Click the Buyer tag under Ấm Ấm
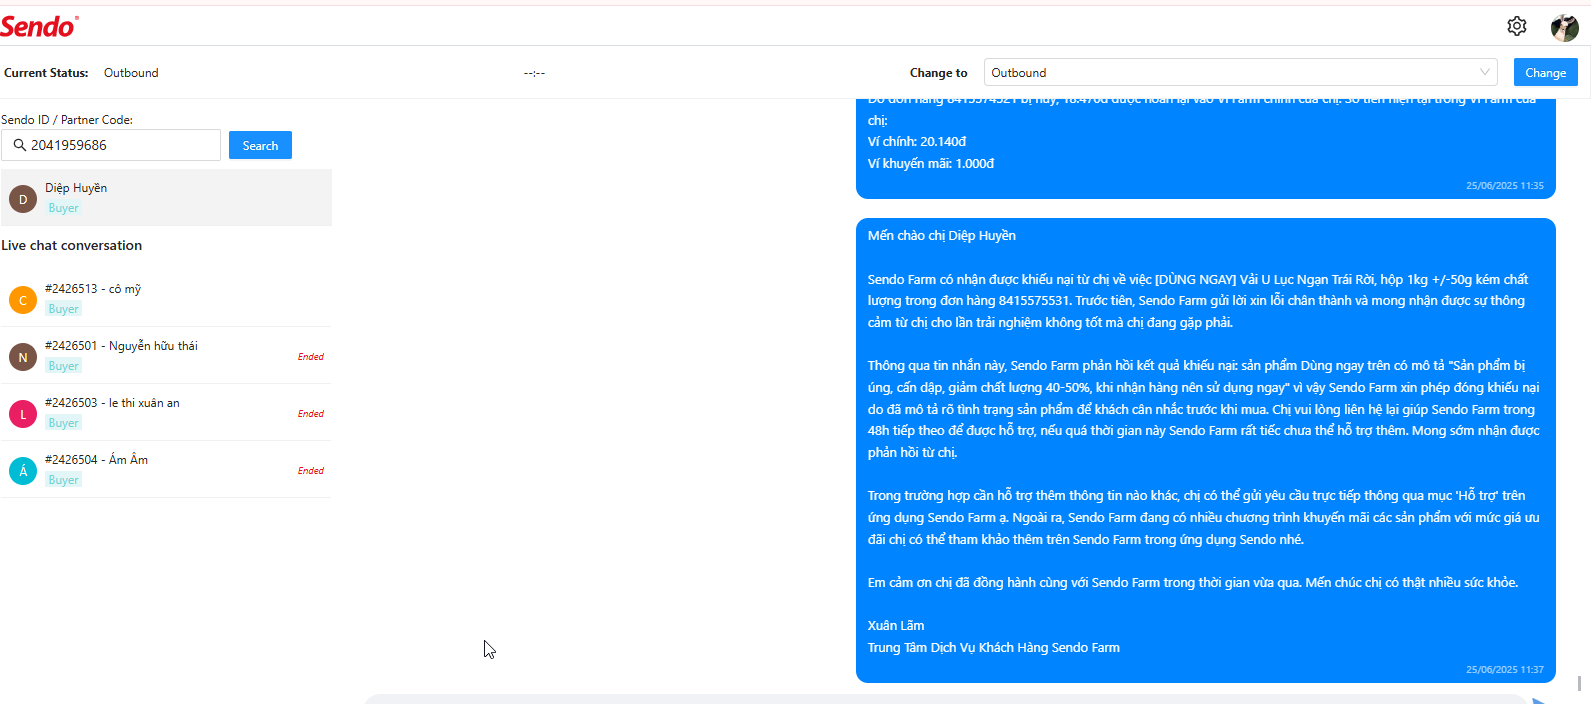Viewport: 1591px width, 704px height. [x=63, y=480]
